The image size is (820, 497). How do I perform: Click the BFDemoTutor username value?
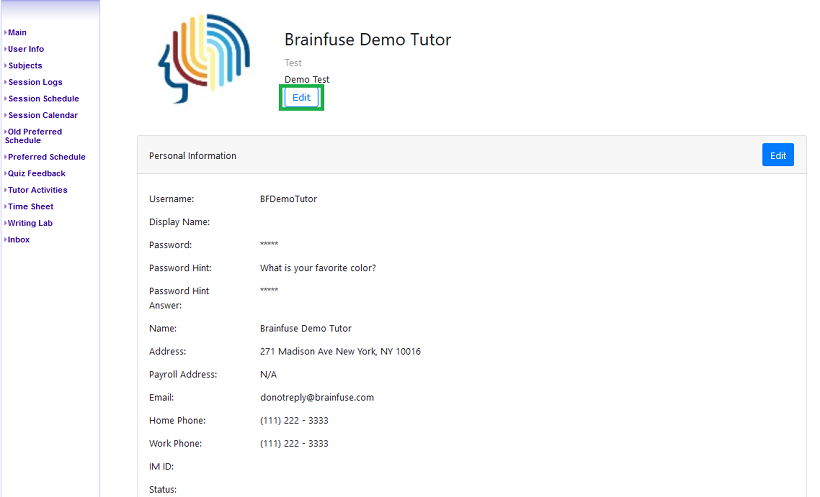click(x=288, y=199)
